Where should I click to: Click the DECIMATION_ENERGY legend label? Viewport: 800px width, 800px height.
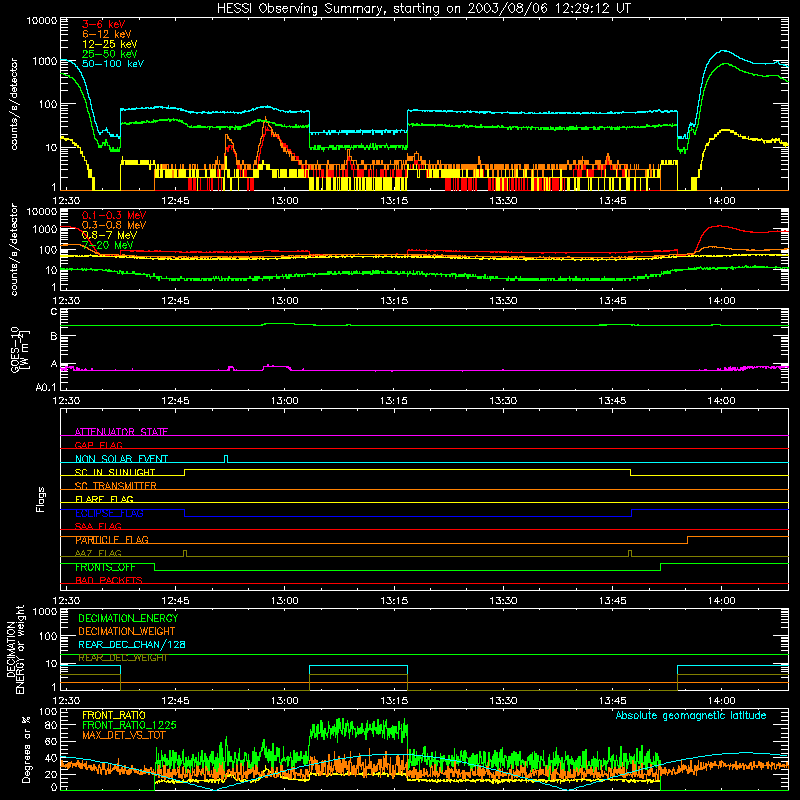[x=128, y=618]
